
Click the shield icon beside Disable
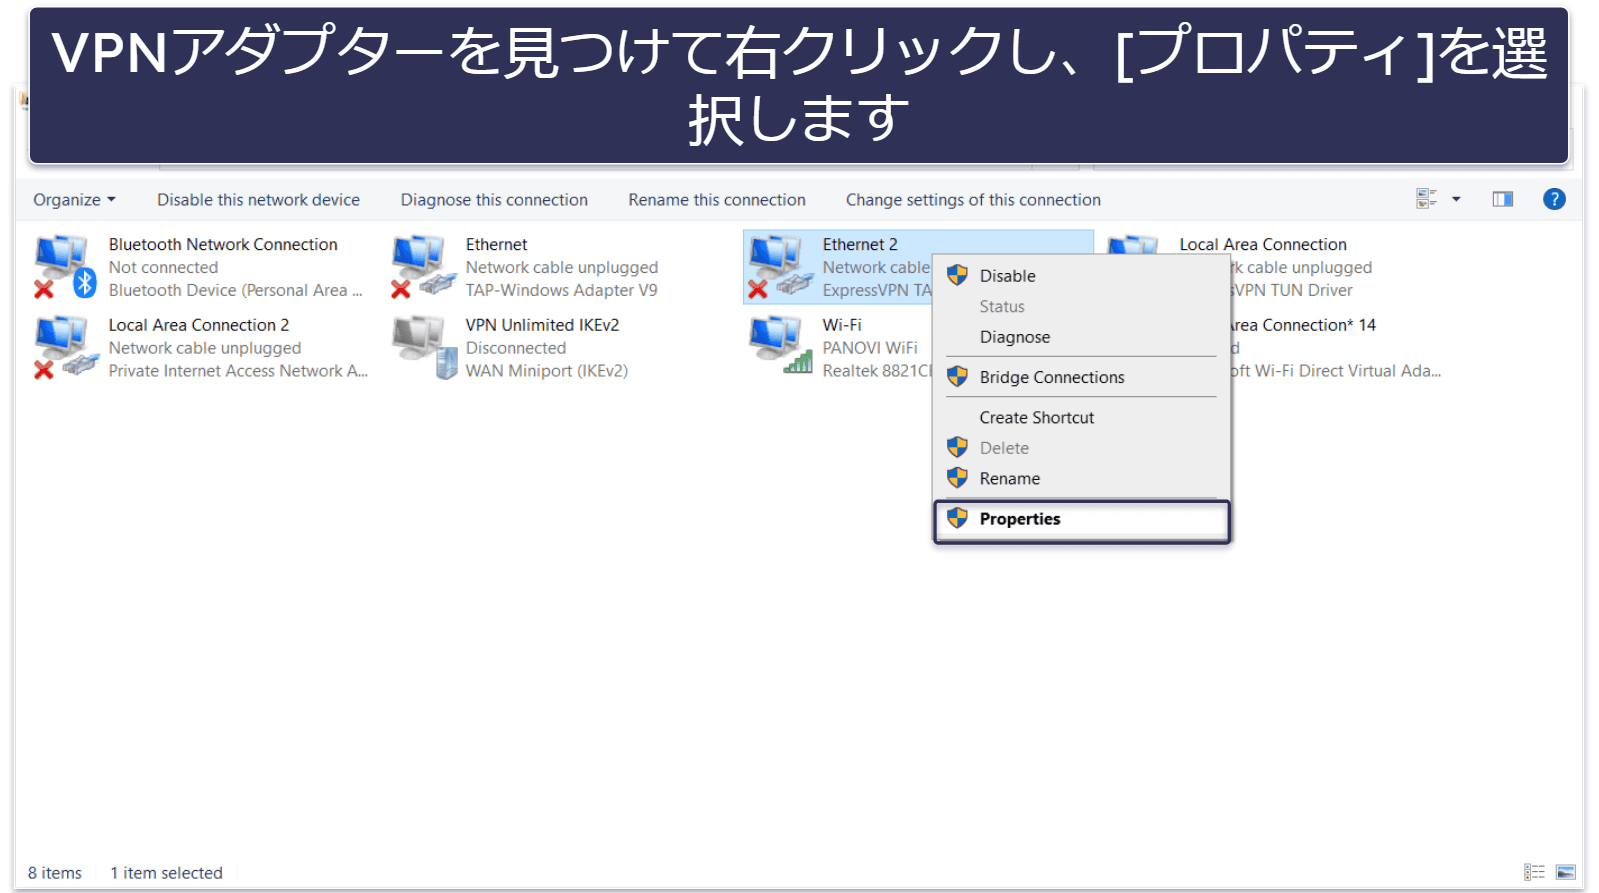pyautogui.click(x=957, y=275)
